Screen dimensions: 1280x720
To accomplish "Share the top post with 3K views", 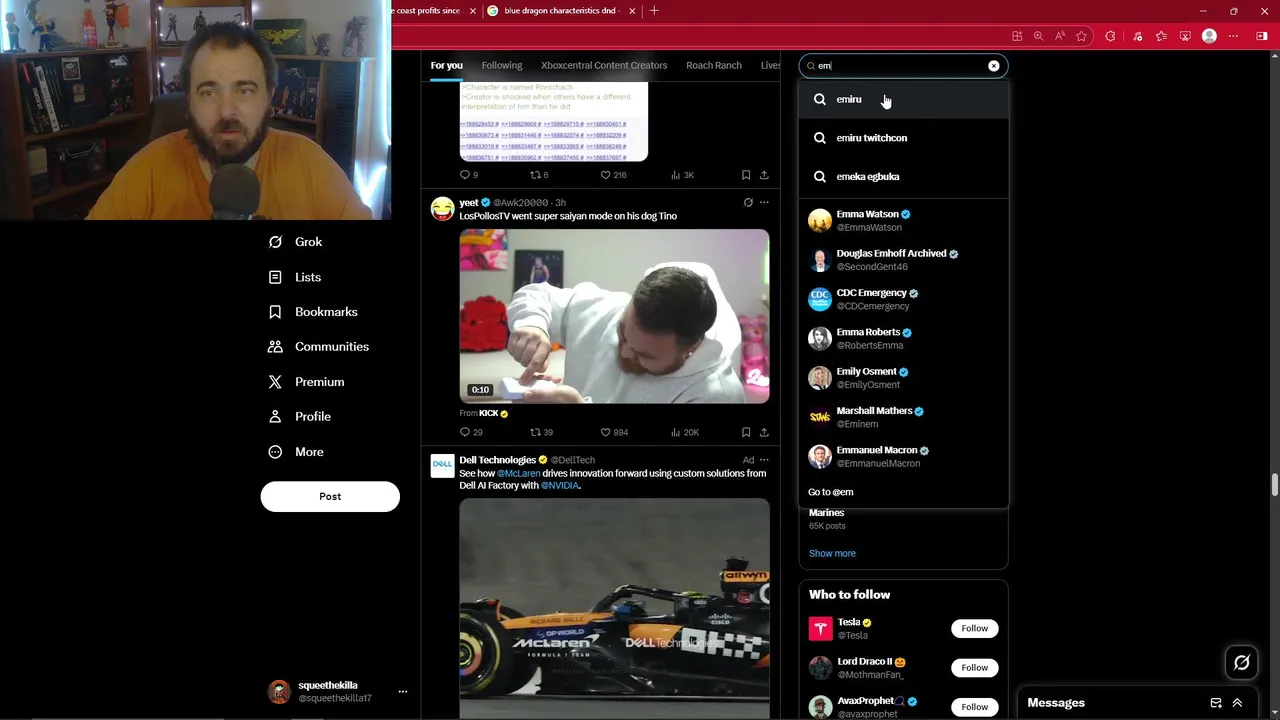I will 764,175.
